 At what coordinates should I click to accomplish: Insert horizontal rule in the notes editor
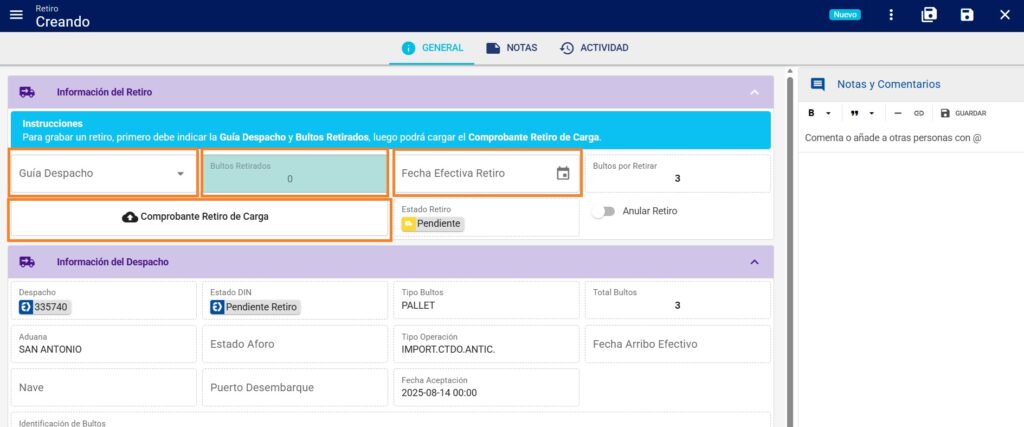(897, 113)
